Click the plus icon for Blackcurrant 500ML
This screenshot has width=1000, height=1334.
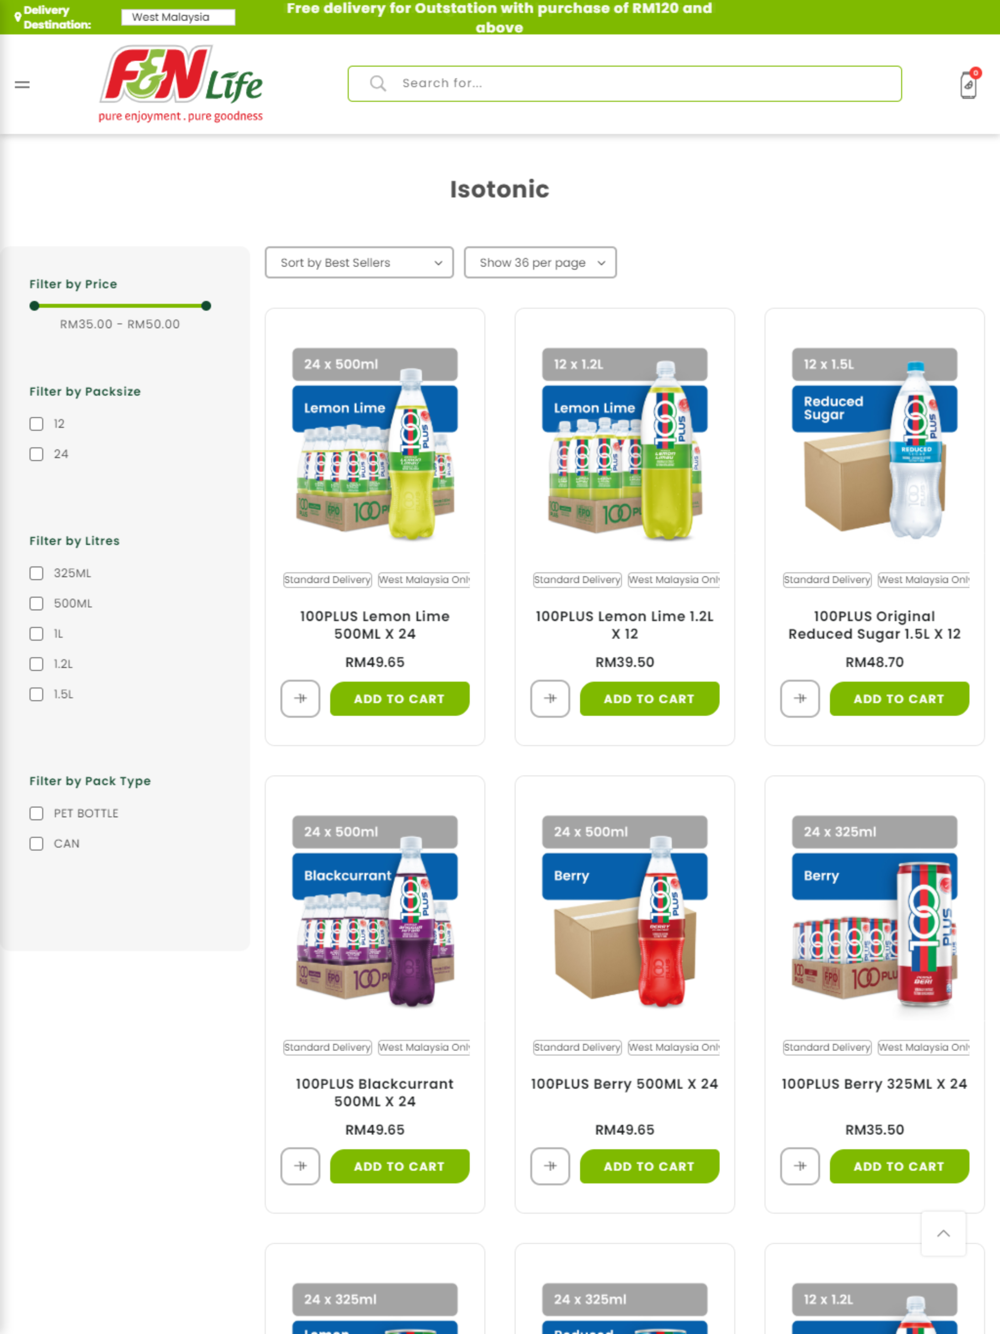pyautogui.click(x=300, y=1166)
